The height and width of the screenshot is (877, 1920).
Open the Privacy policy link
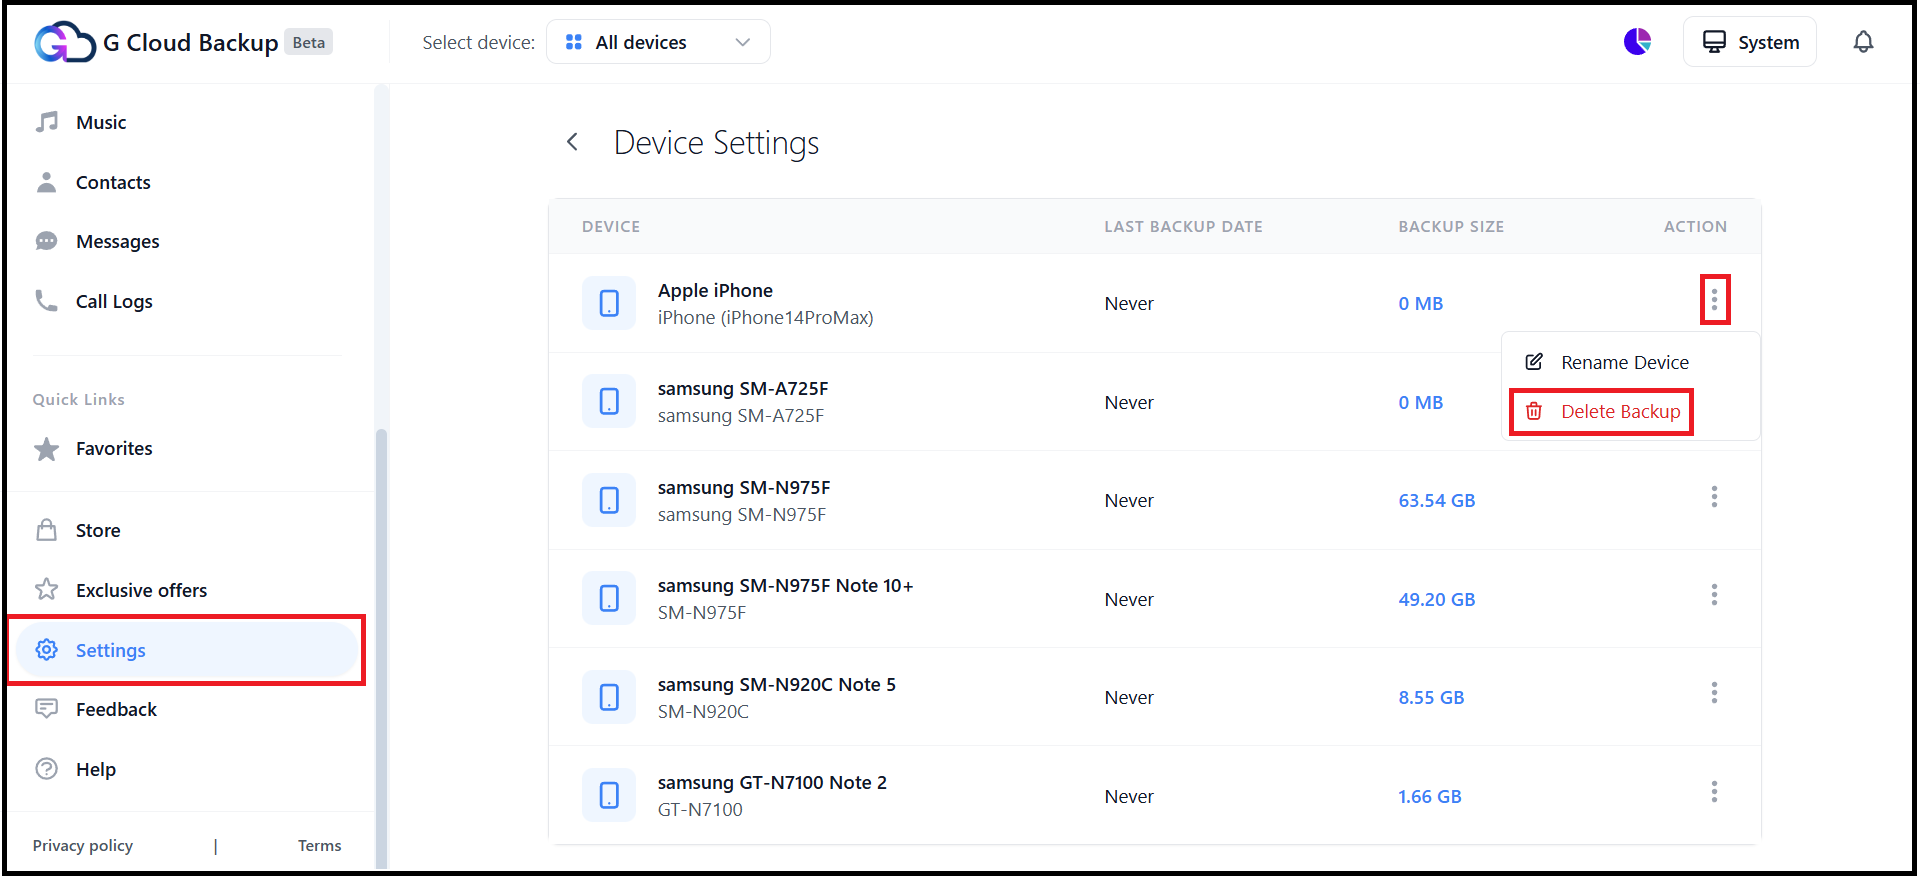click(83, 845)
